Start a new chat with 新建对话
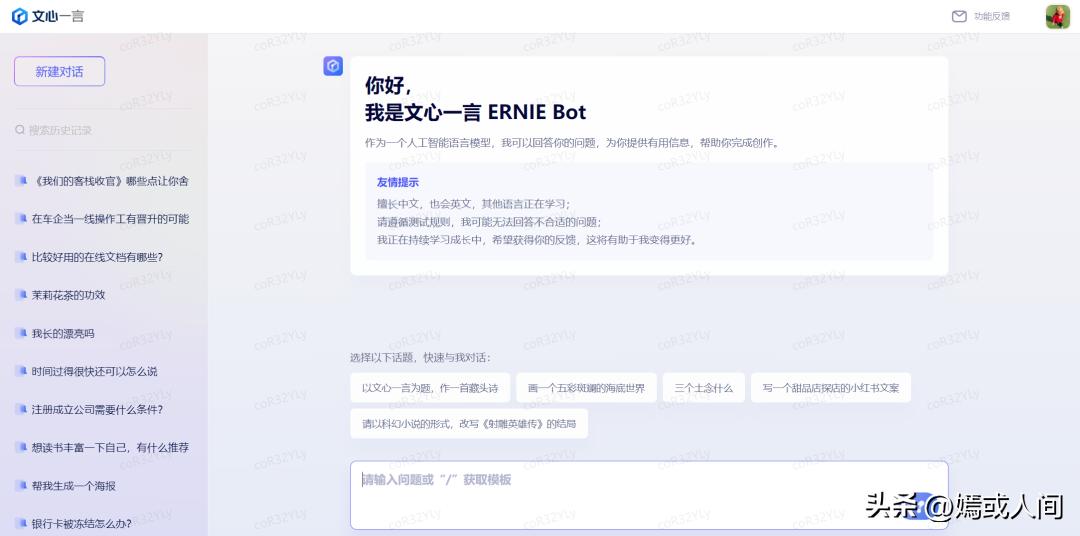 (x=59, y=72)
